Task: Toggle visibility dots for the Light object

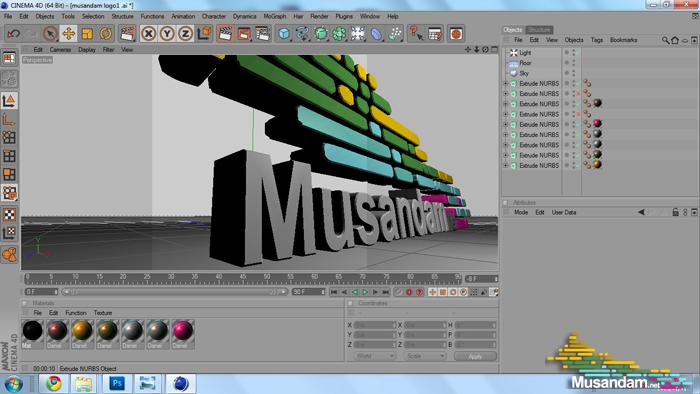Action: point(574,53)
